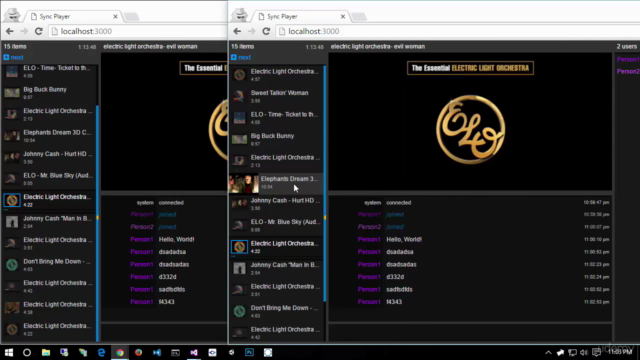Click right window playlist scrollbar

pos(324,184)
